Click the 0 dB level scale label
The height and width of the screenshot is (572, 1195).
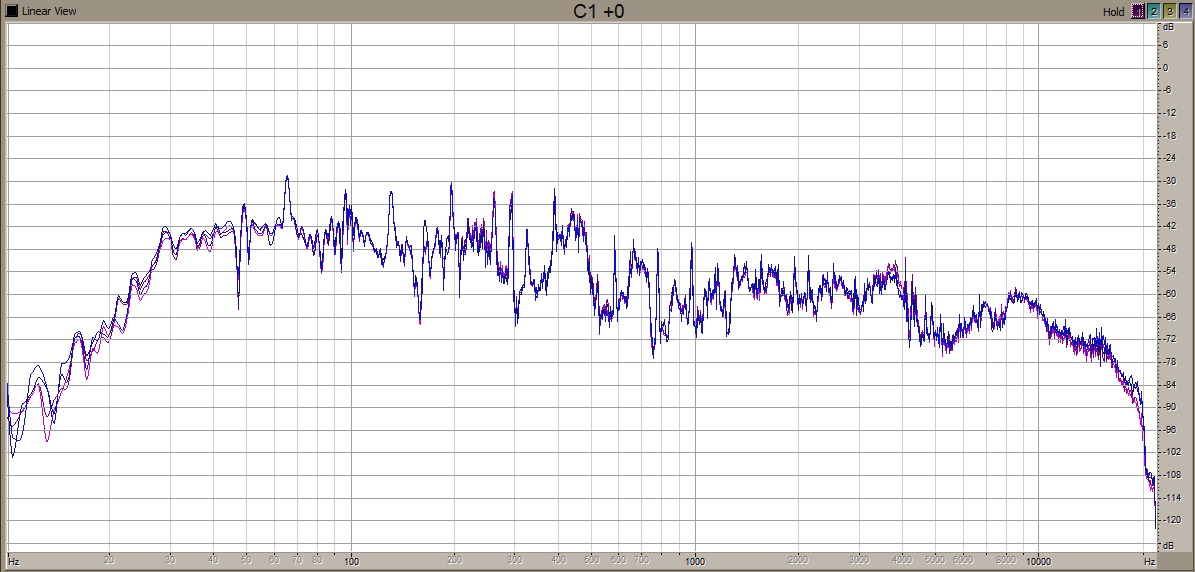point(1166,68)
